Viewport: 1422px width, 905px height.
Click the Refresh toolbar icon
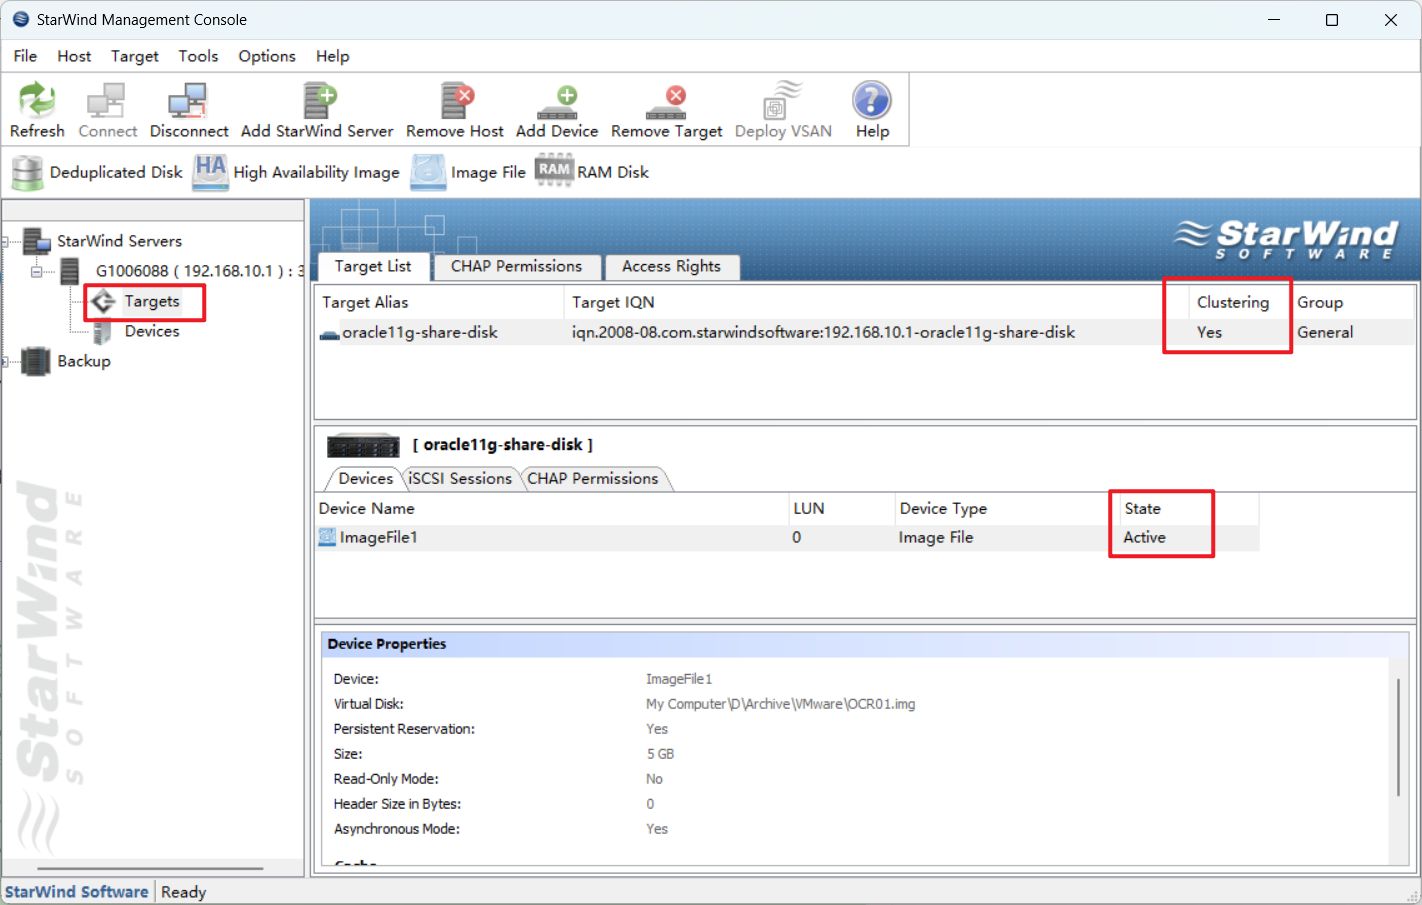(x=37, y=100)
